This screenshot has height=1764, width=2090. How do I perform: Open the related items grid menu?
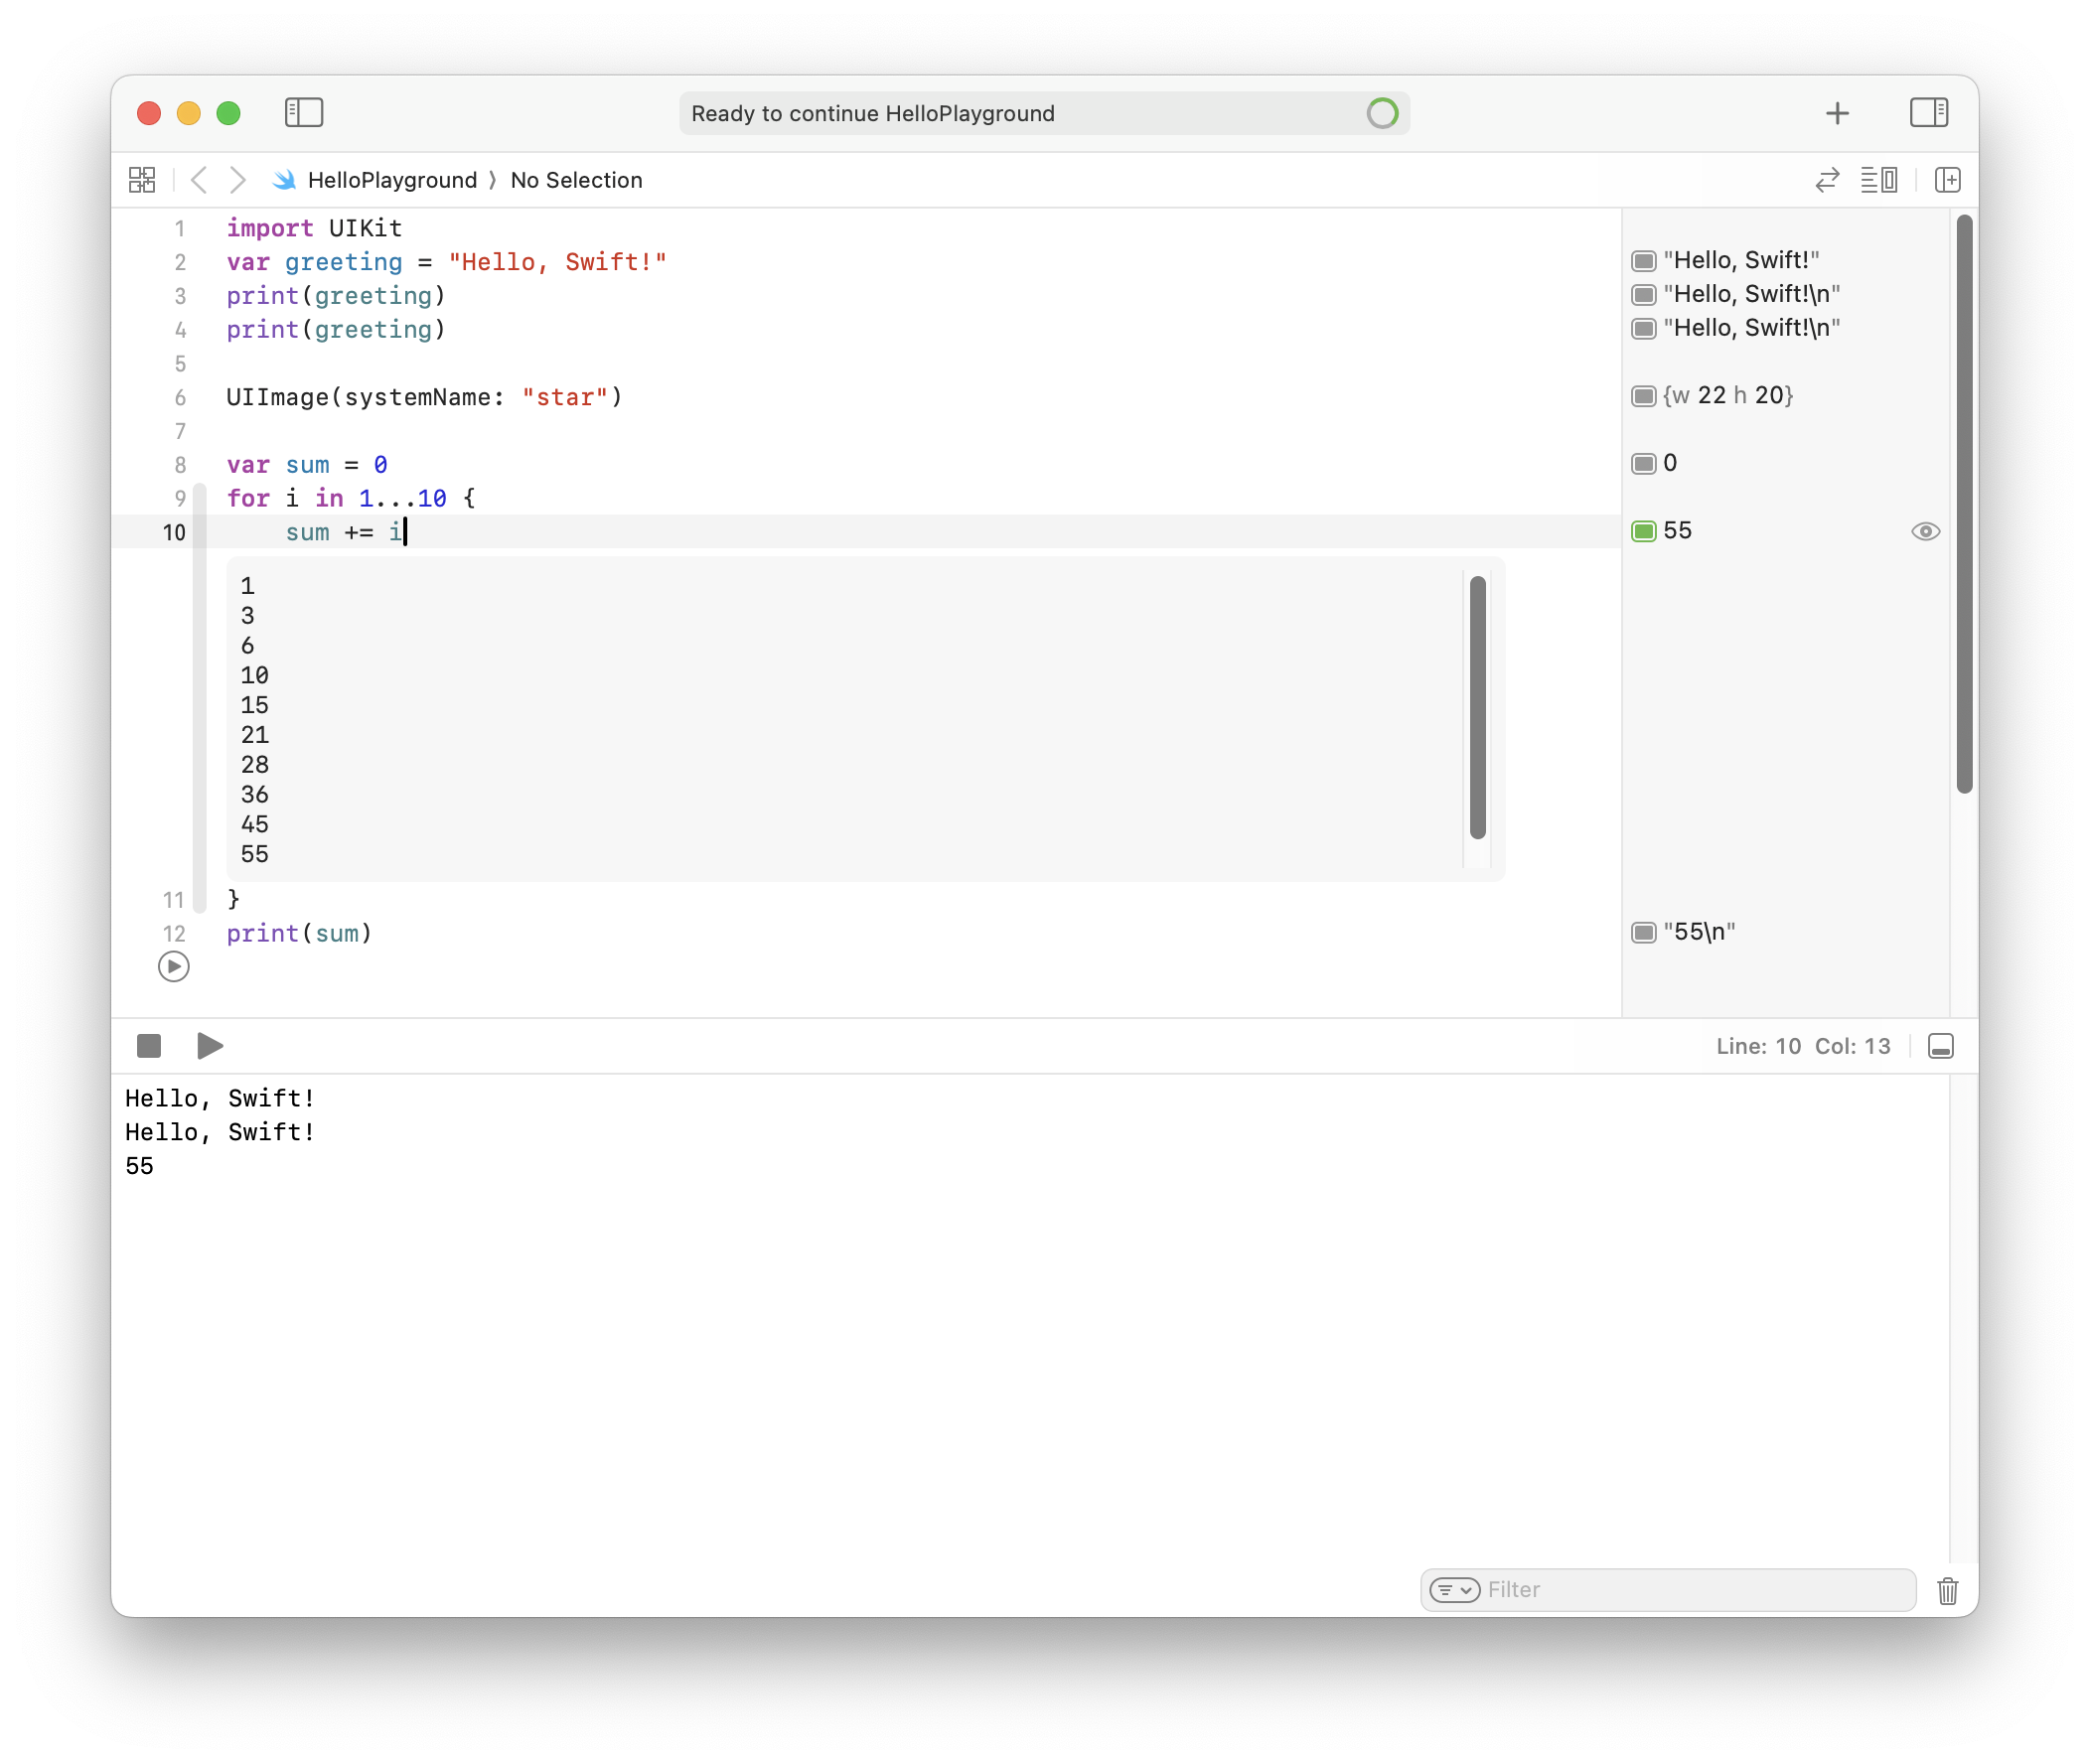click(142, 180)
